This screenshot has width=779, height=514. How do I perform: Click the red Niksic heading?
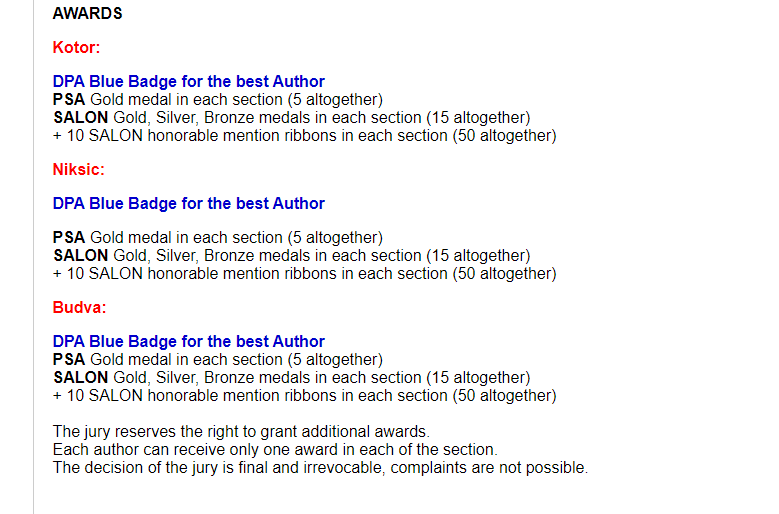[78, 169]
